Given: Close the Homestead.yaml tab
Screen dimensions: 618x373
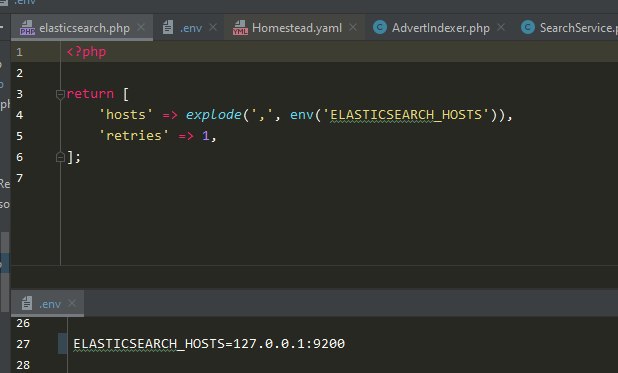Looking at the screenshot, I should [353, 28].
